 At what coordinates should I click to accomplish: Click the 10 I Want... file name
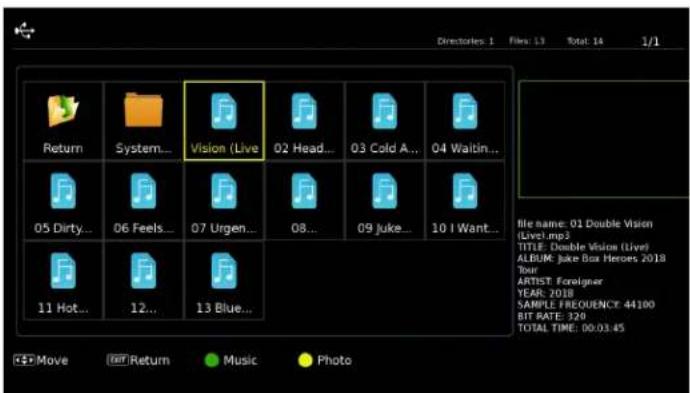tap(465, 228)
